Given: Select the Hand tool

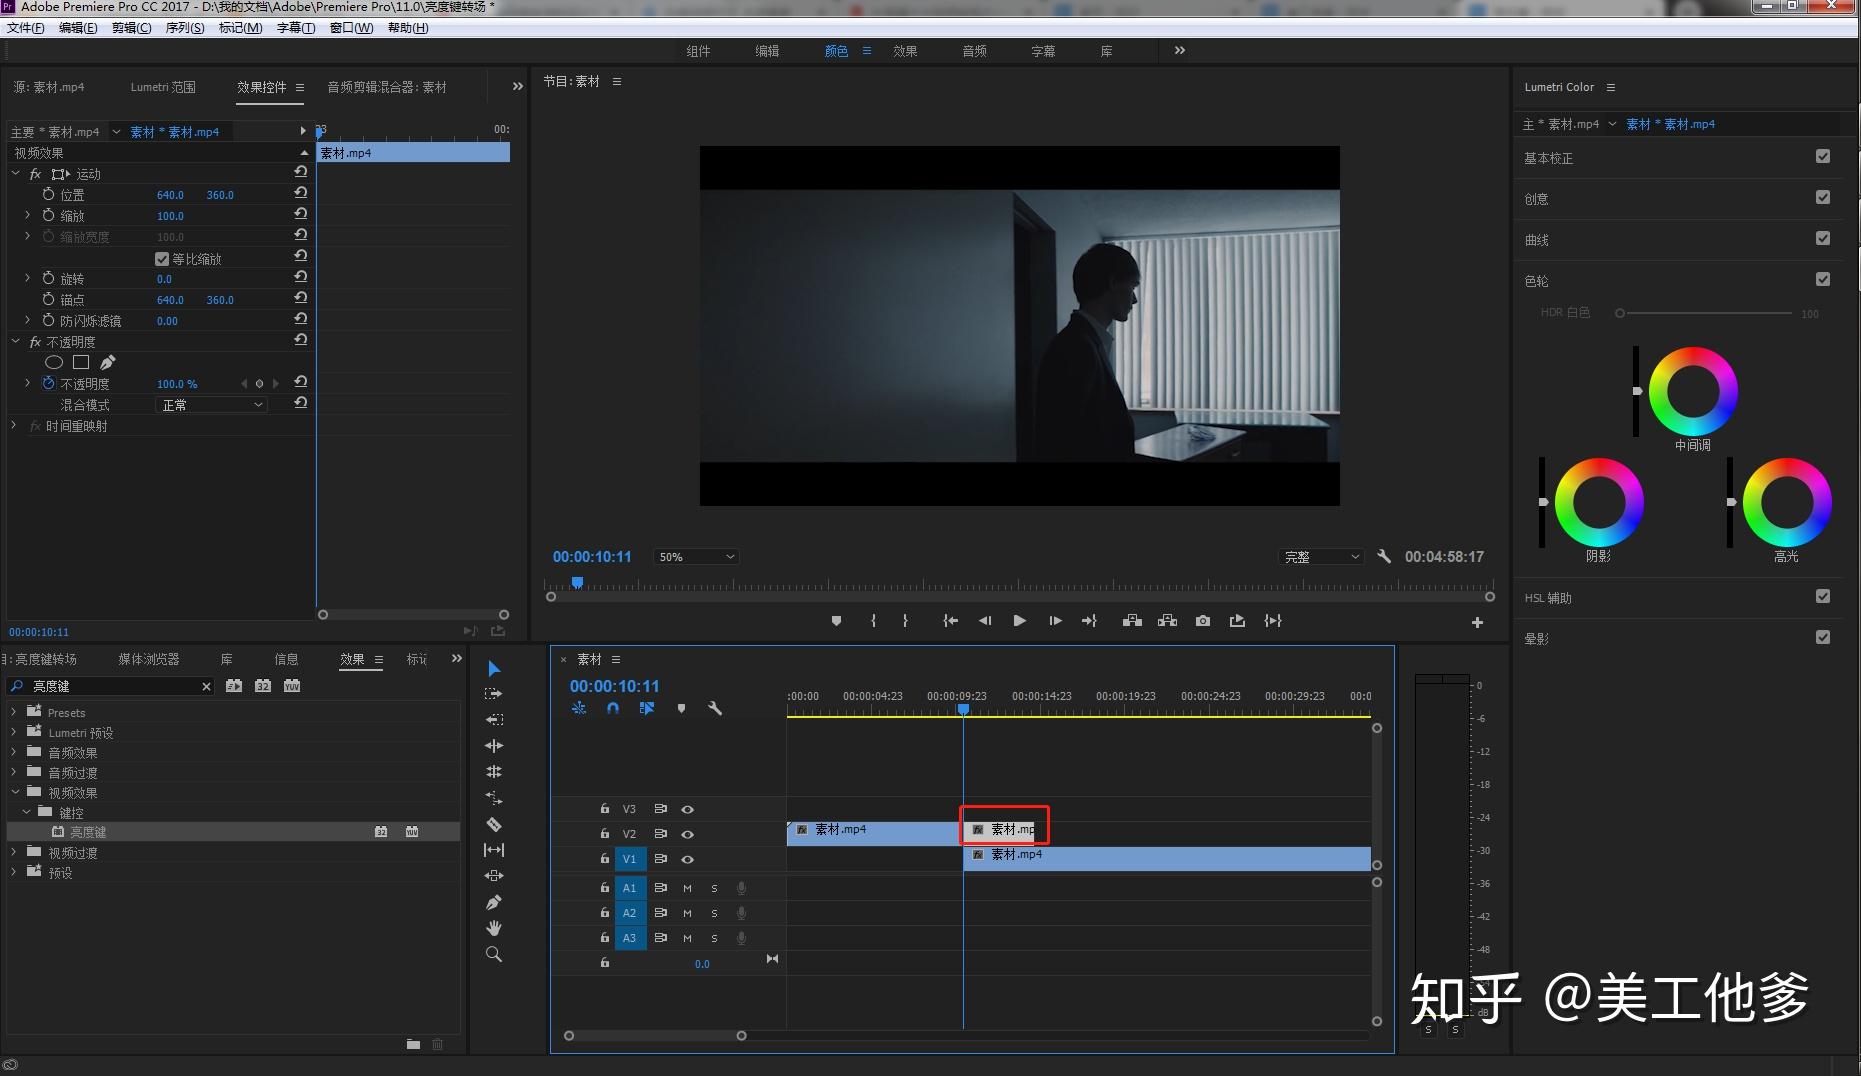Looking at the screenshot, I should point(493,928).
